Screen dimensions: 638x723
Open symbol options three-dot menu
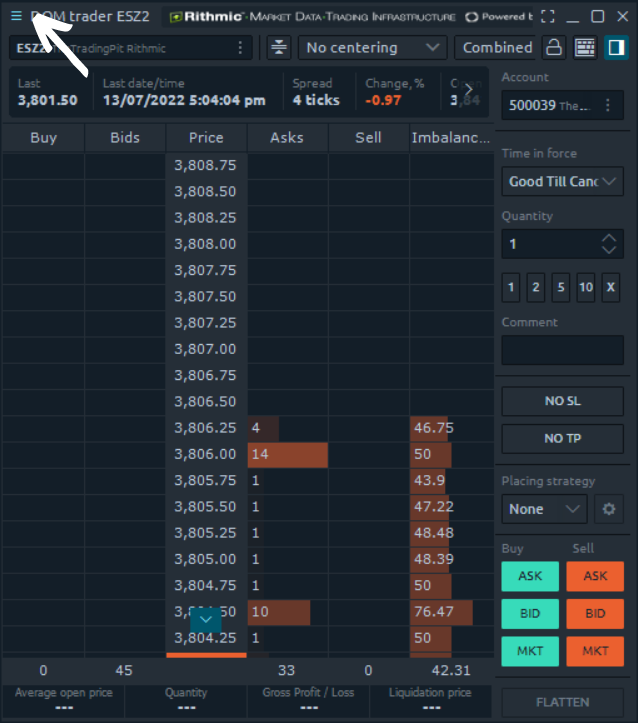tap(240, 47)
